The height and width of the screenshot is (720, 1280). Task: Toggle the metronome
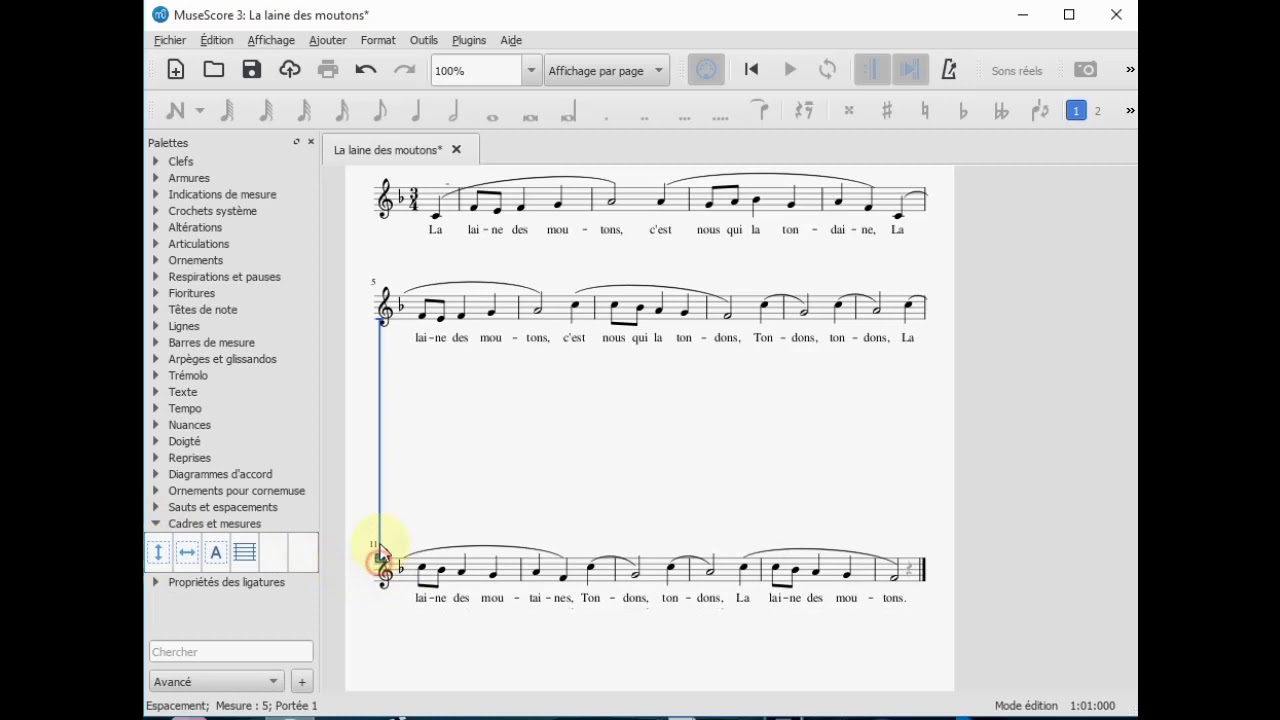949,70
